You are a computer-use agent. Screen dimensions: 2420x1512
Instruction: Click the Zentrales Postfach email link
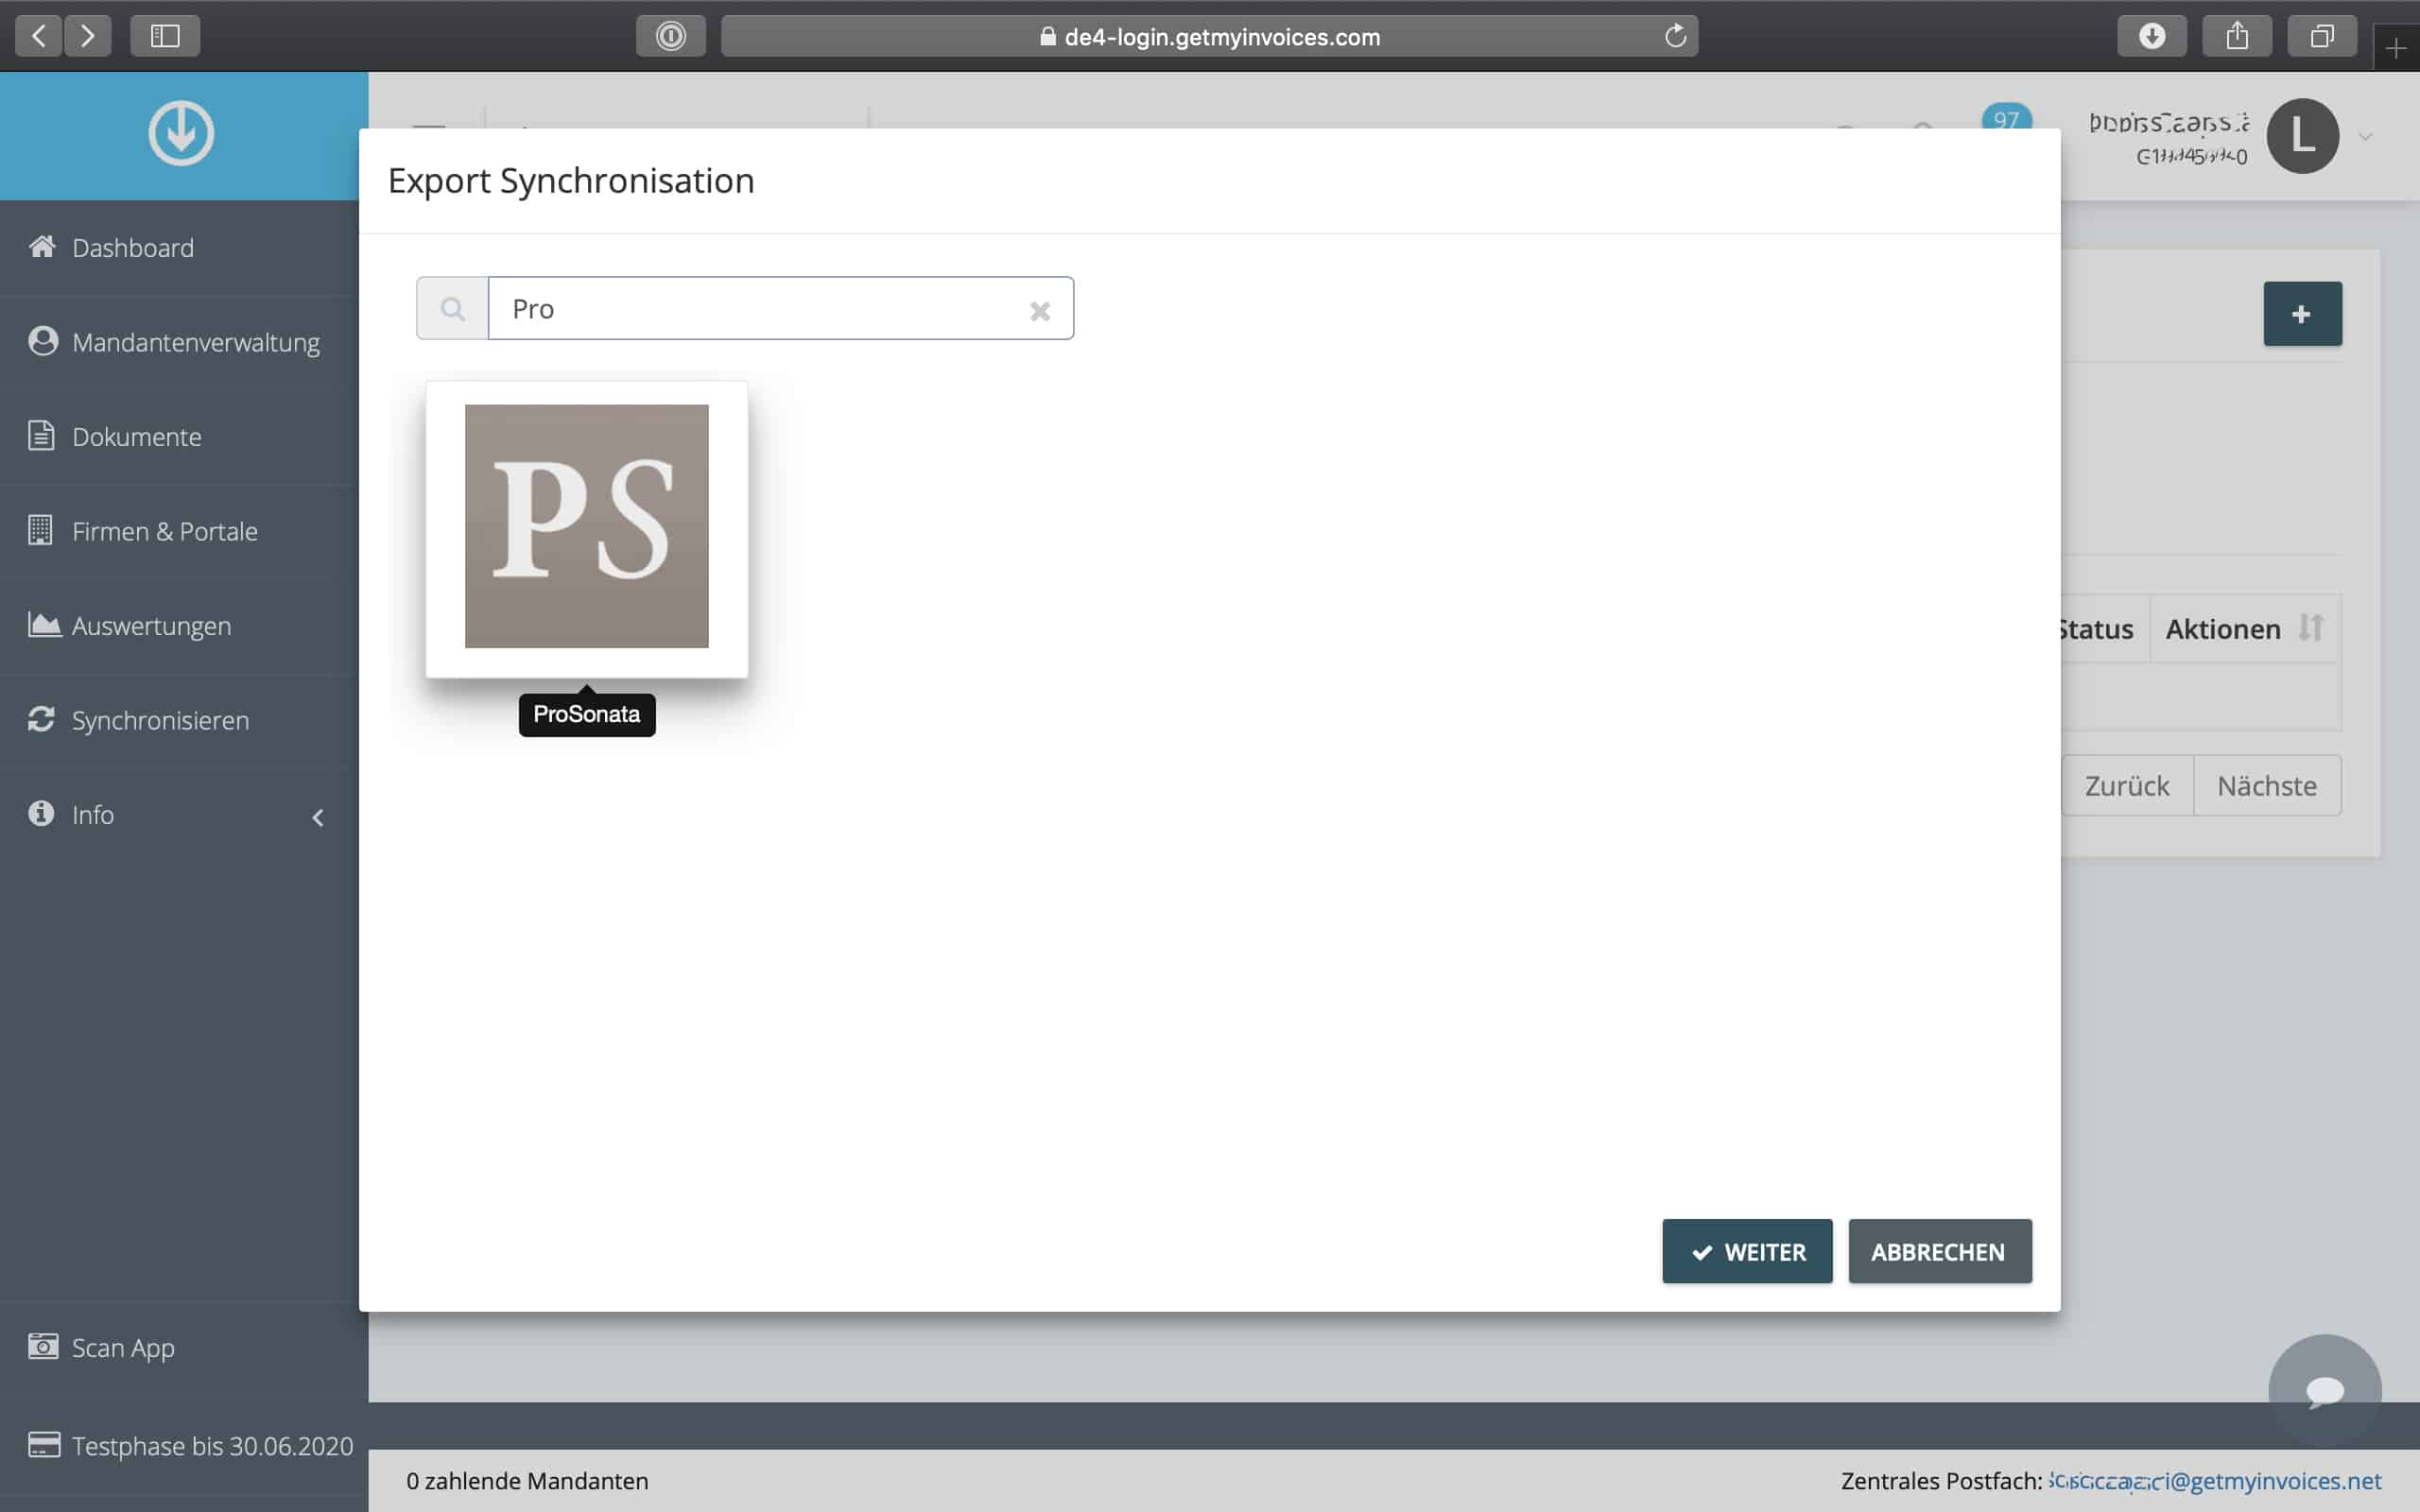pyautogui.click(x=2215, y=1480)
